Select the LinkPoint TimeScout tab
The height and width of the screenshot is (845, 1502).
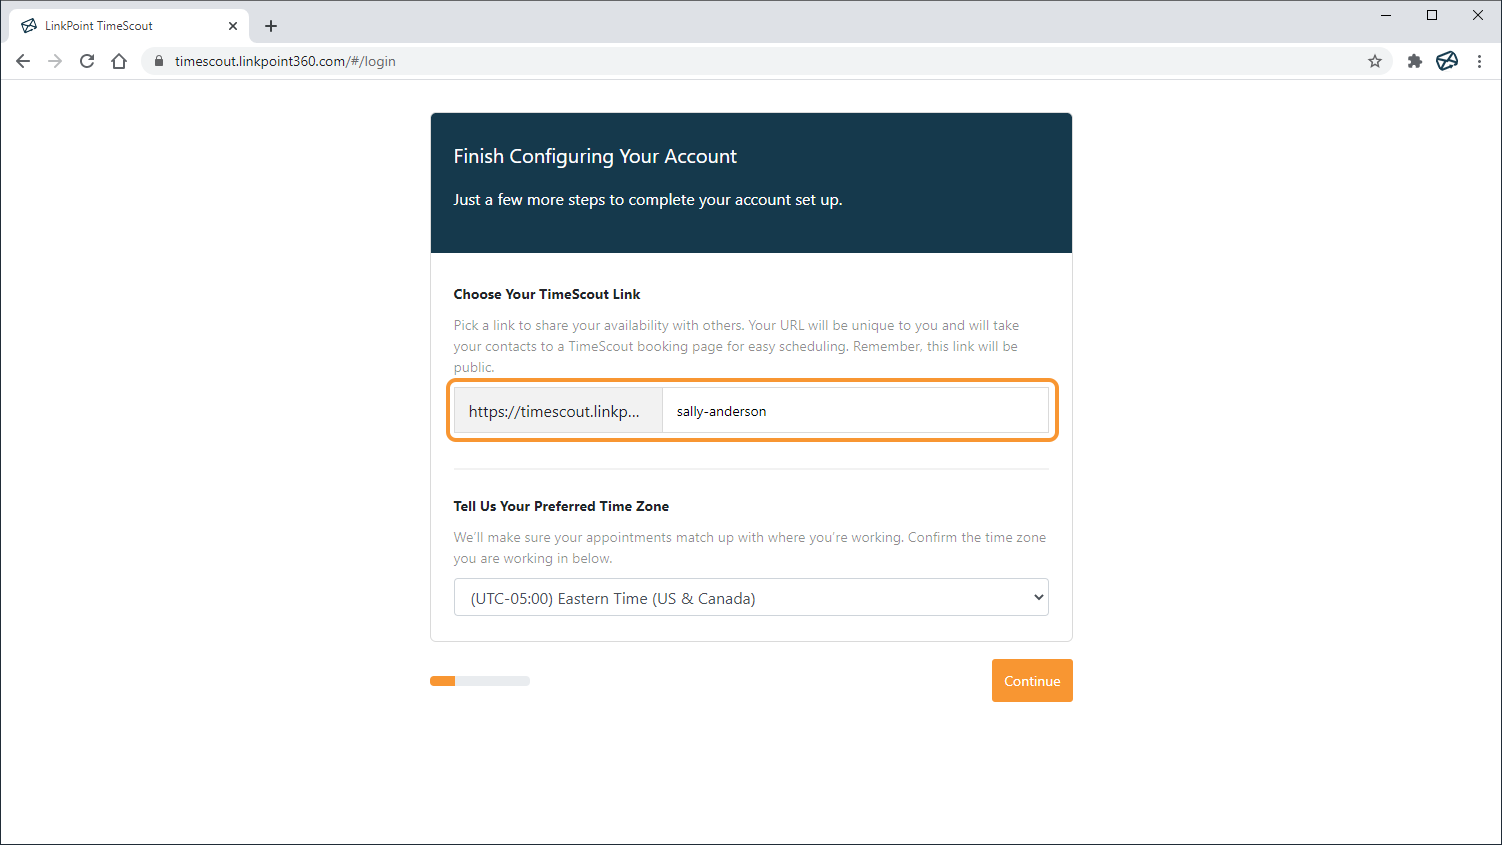[110, 26]
